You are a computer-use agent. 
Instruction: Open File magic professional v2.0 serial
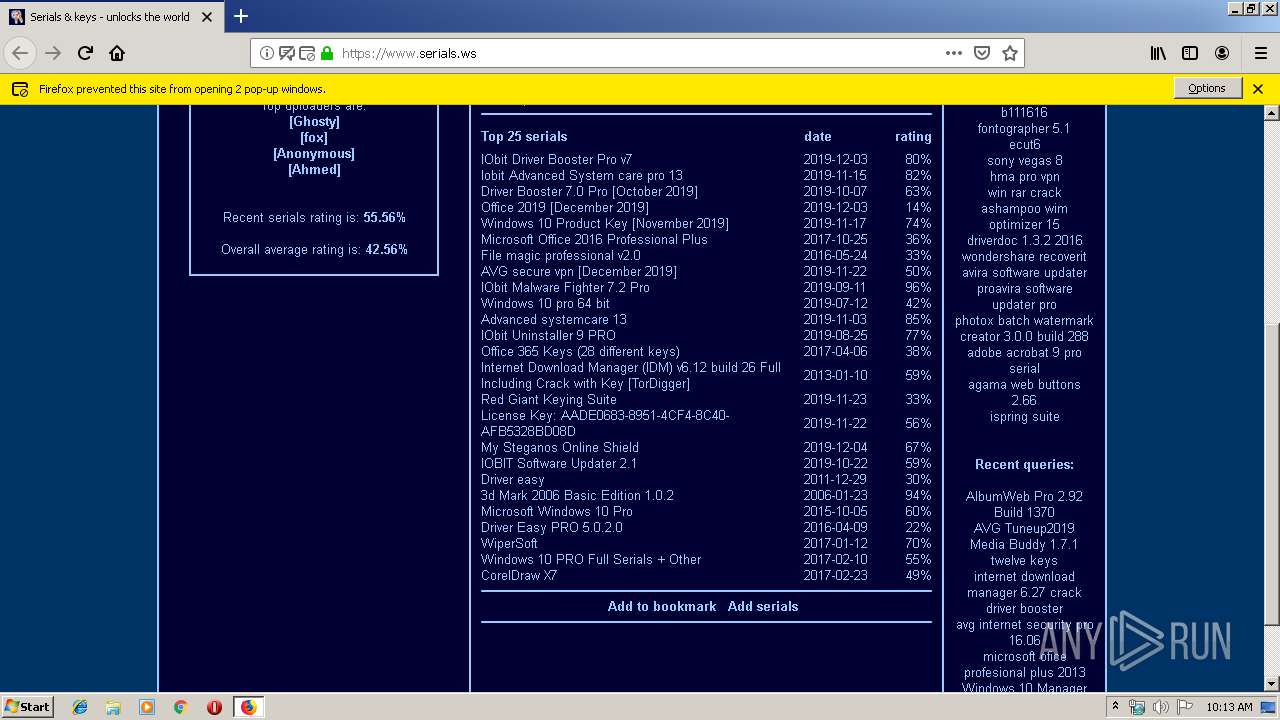click(561, 255)
